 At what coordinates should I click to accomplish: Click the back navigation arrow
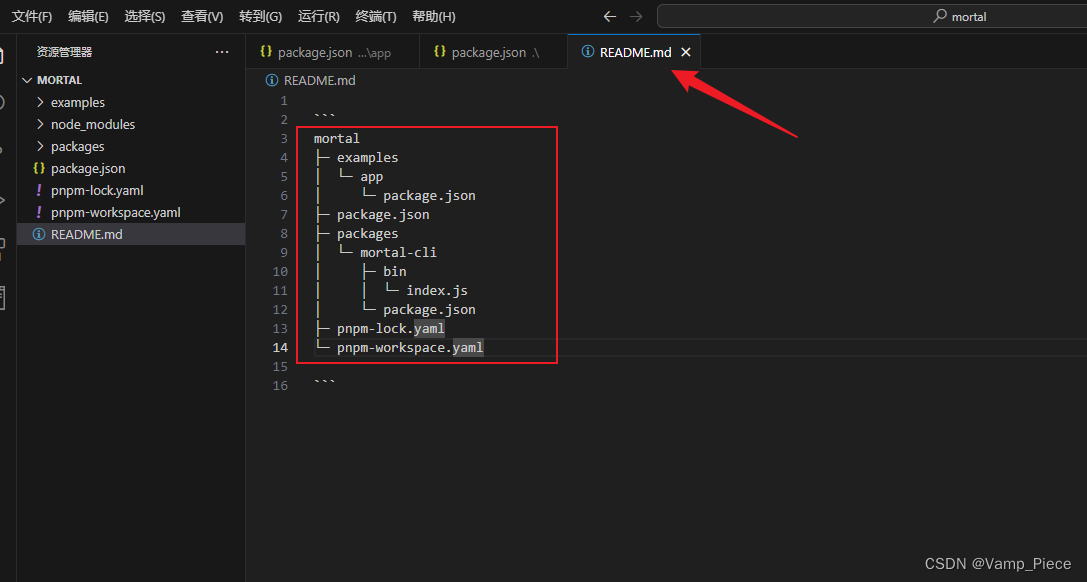[x=609, y=17]
